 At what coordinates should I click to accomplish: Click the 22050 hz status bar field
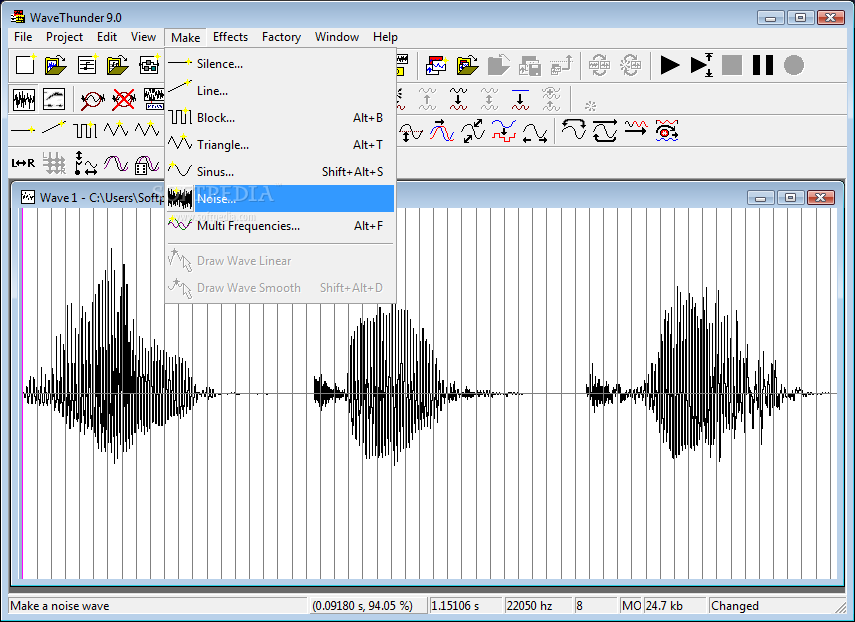(x=538, y=606)
